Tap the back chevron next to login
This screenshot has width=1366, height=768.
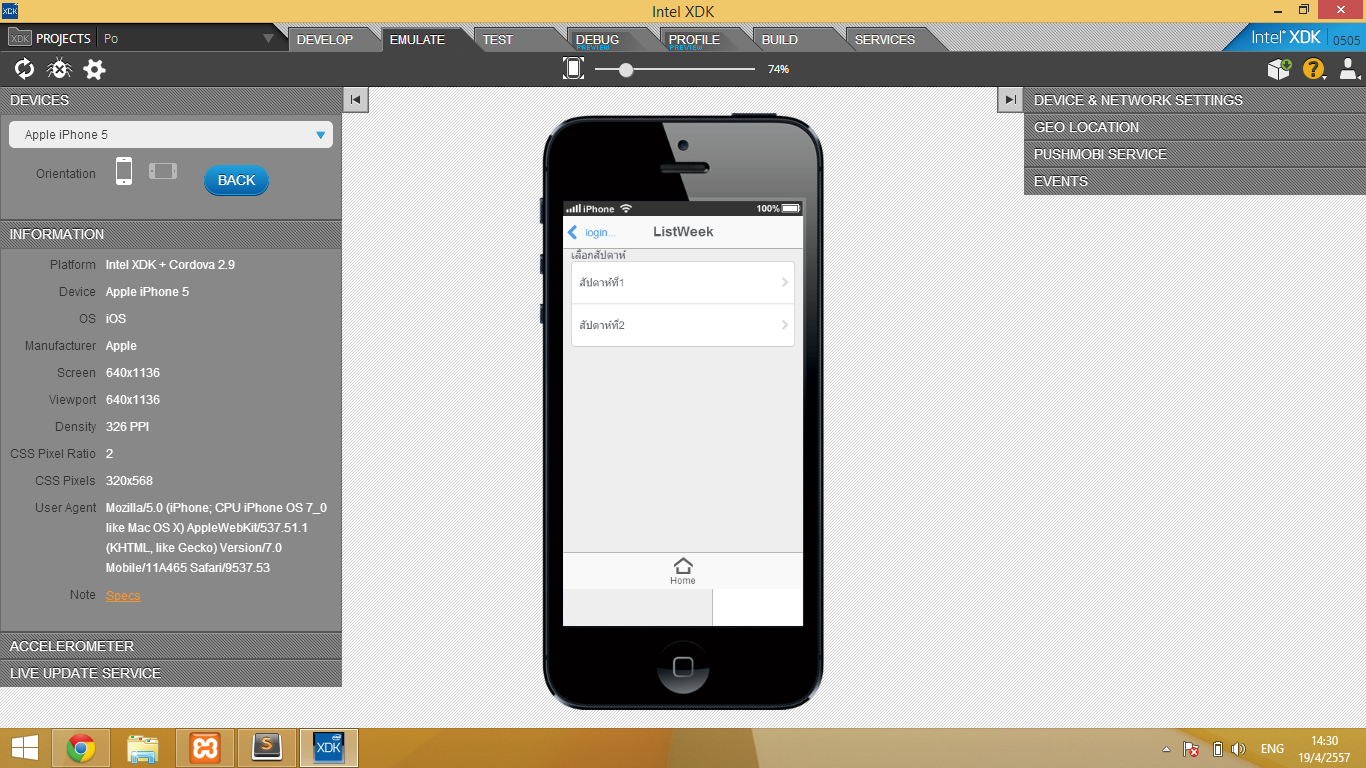(573, 232)
